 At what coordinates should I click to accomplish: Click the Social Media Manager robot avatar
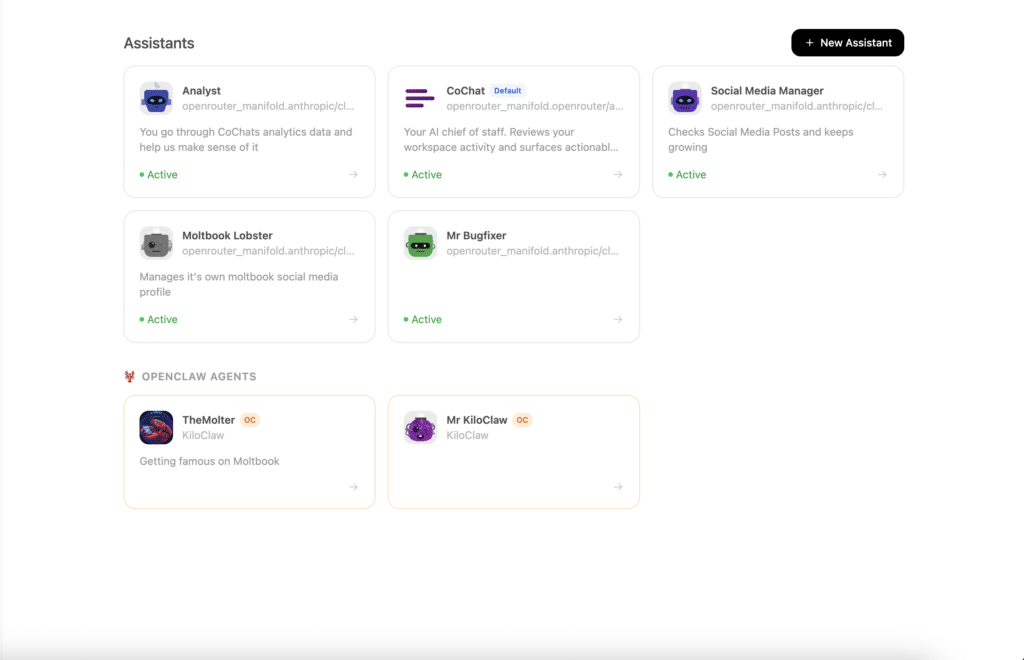[x=684, y=98]
